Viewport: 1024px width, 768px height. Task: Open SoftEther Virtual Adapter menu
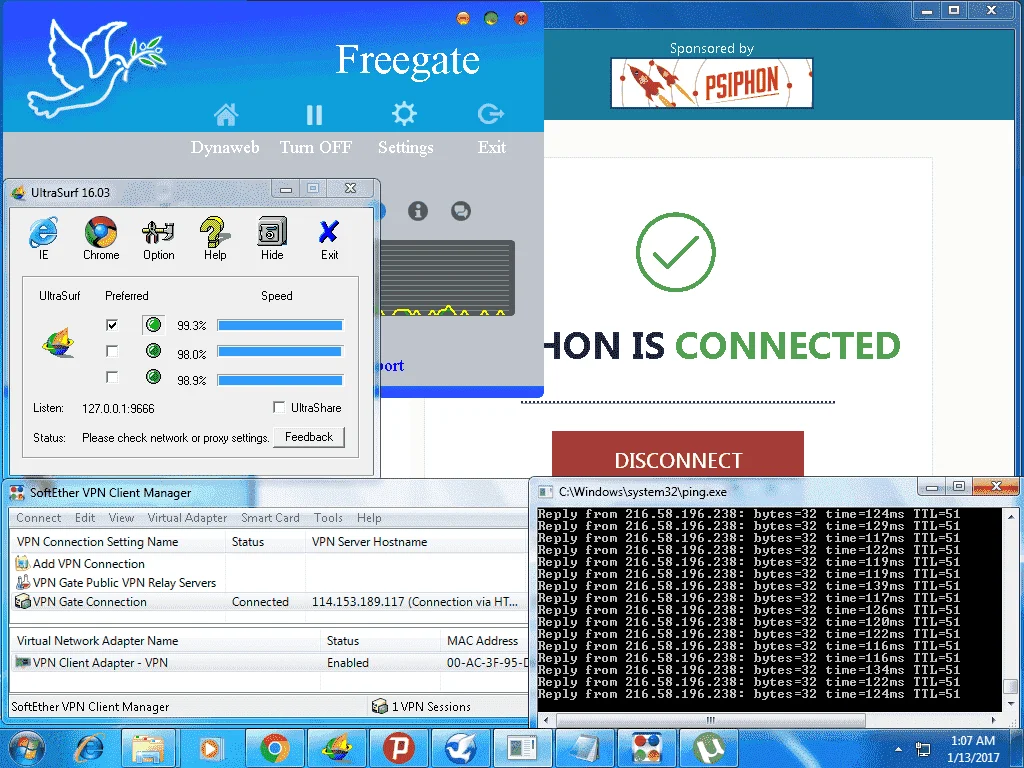click(187, 518)
